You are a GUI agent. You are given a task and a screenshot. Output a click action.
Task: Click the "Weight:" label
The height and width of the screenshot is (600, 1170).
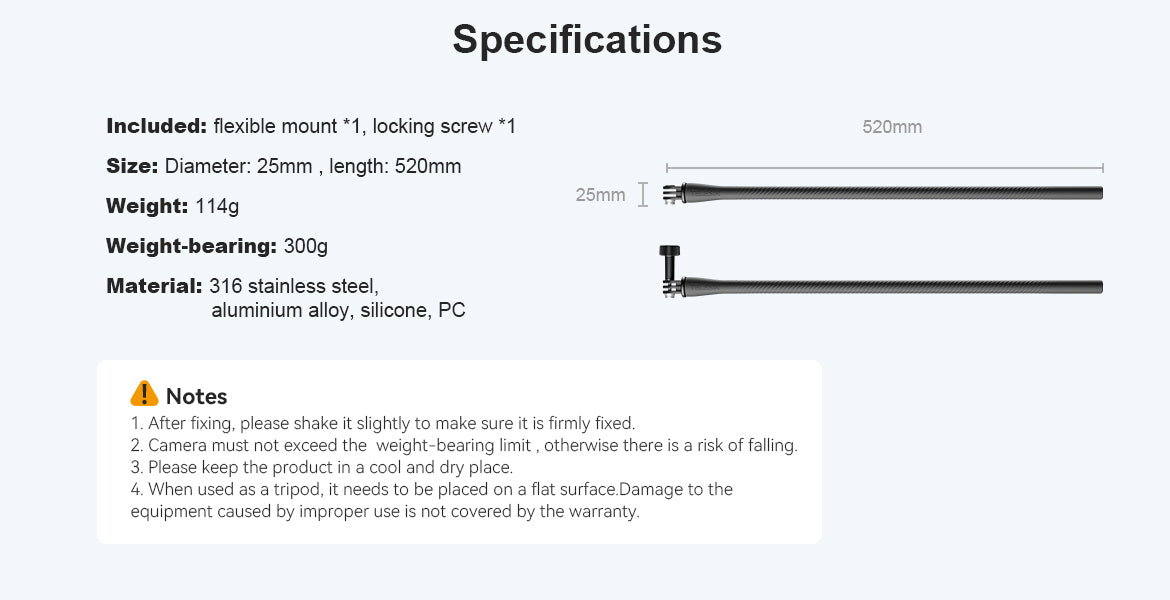pos(147,206)
